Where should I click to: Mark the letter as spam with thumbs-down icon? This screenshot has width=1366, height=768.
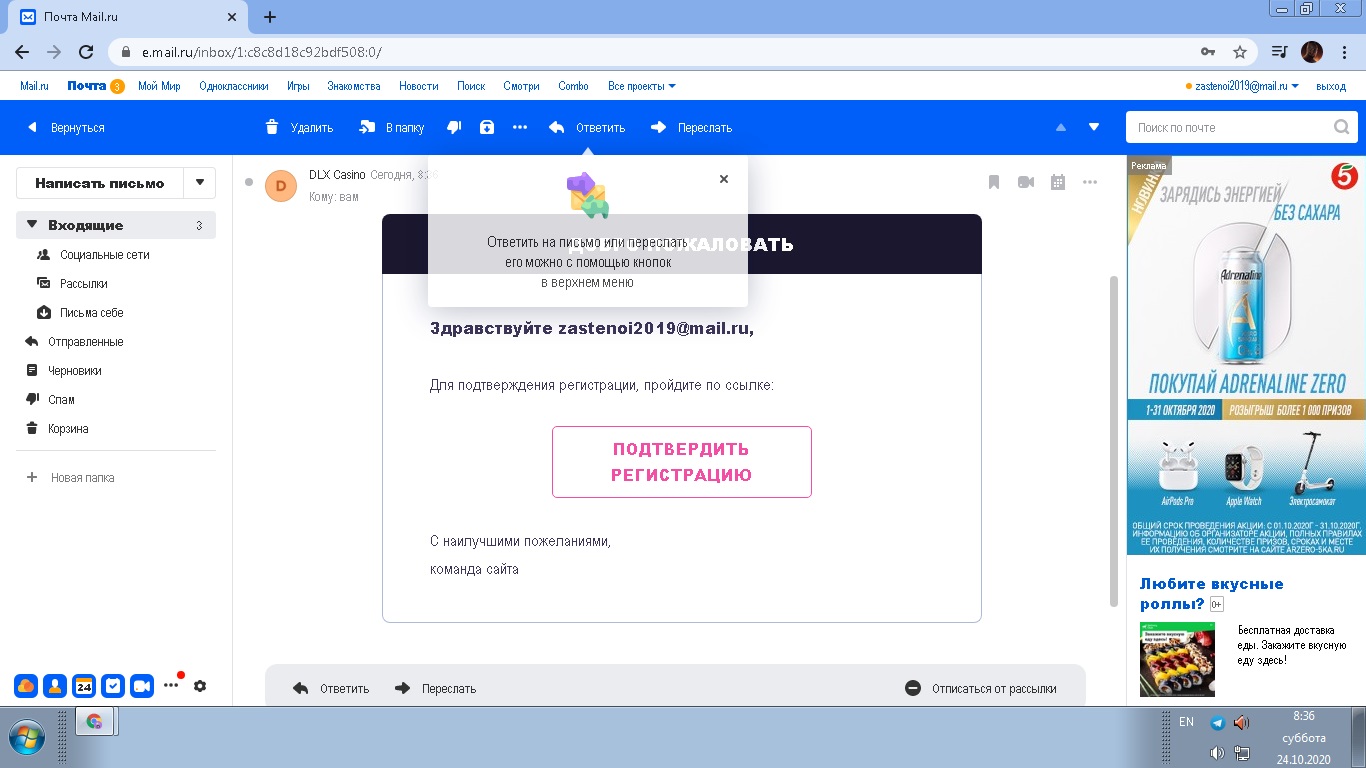click(x=454, y=127)
